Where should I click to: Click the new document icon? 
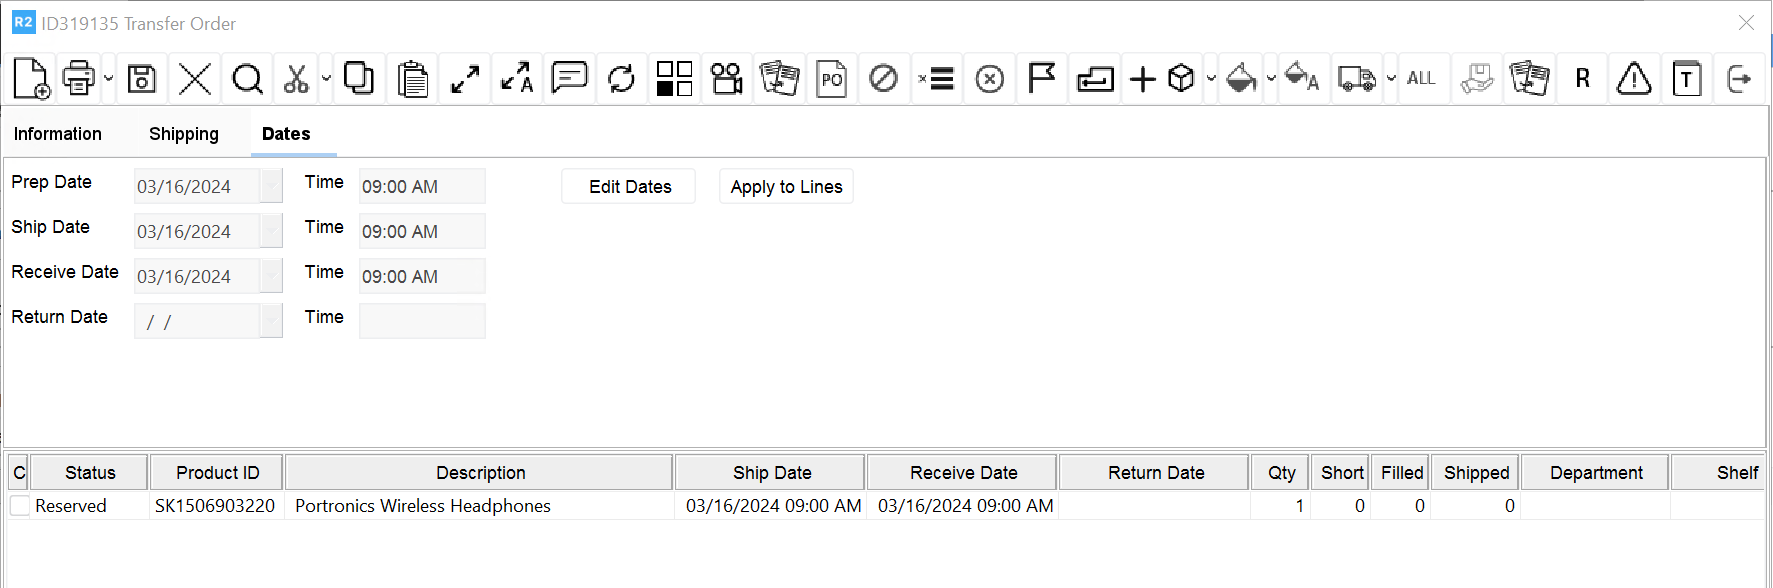(31, 78)
